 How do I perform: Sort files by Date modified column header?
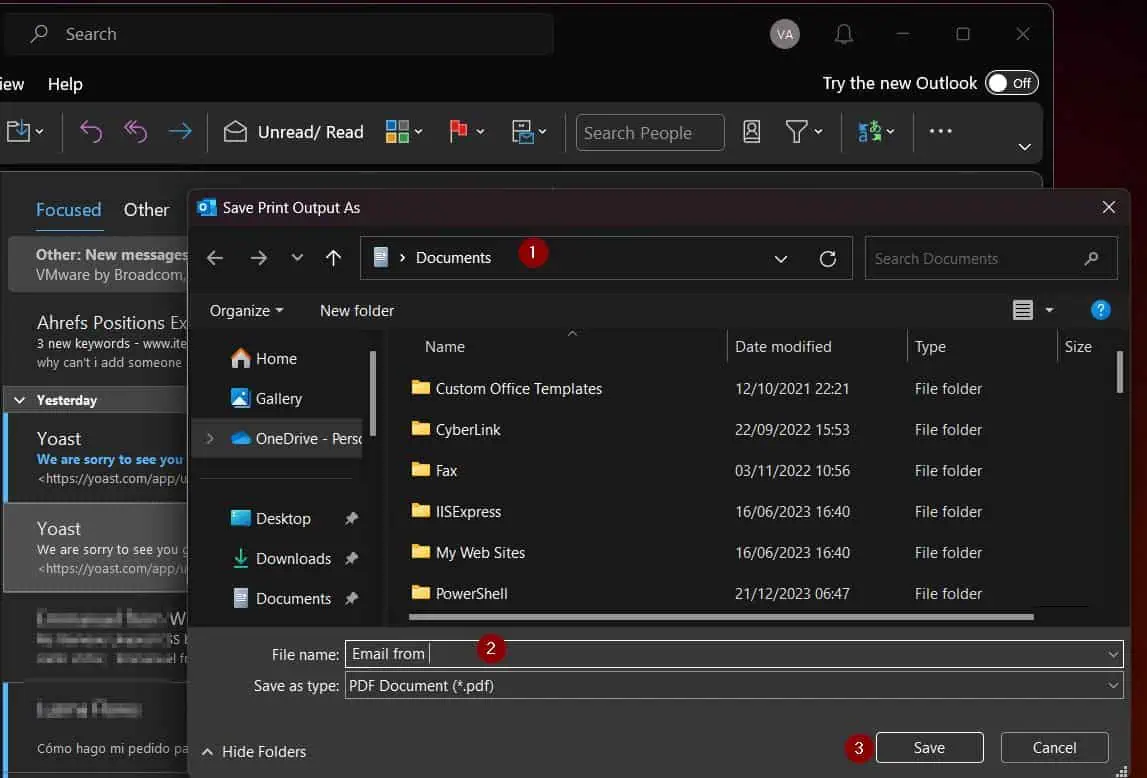(x=783, y=347)
